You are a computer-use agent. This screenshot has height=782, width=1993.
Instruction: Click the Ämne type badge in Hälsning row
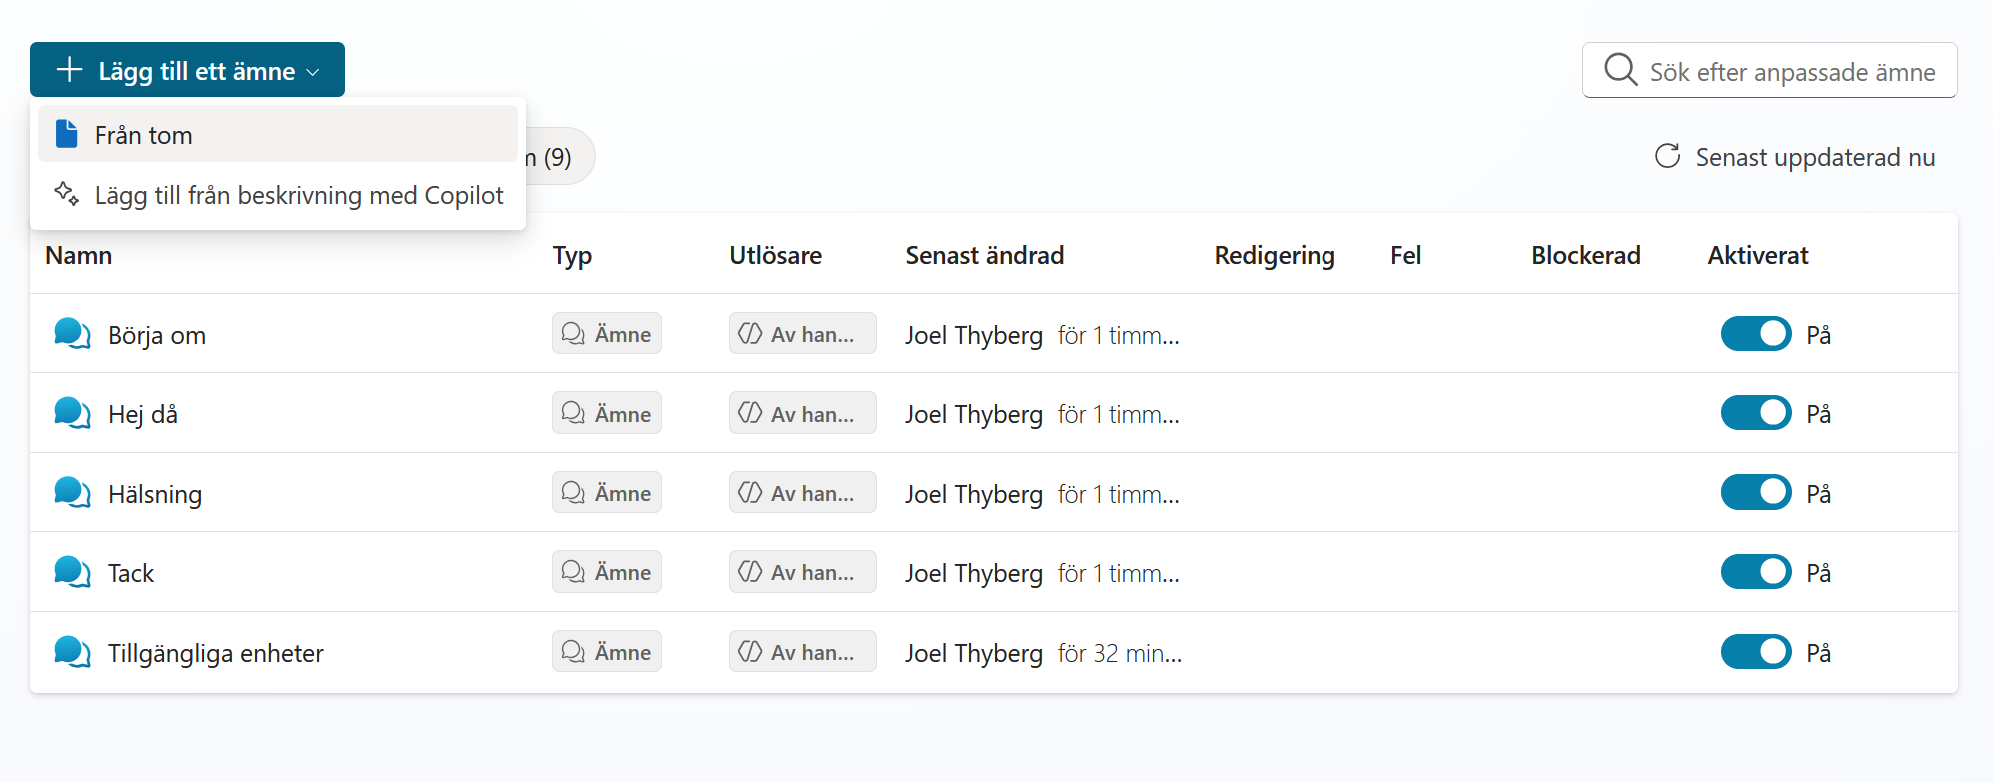607,493
